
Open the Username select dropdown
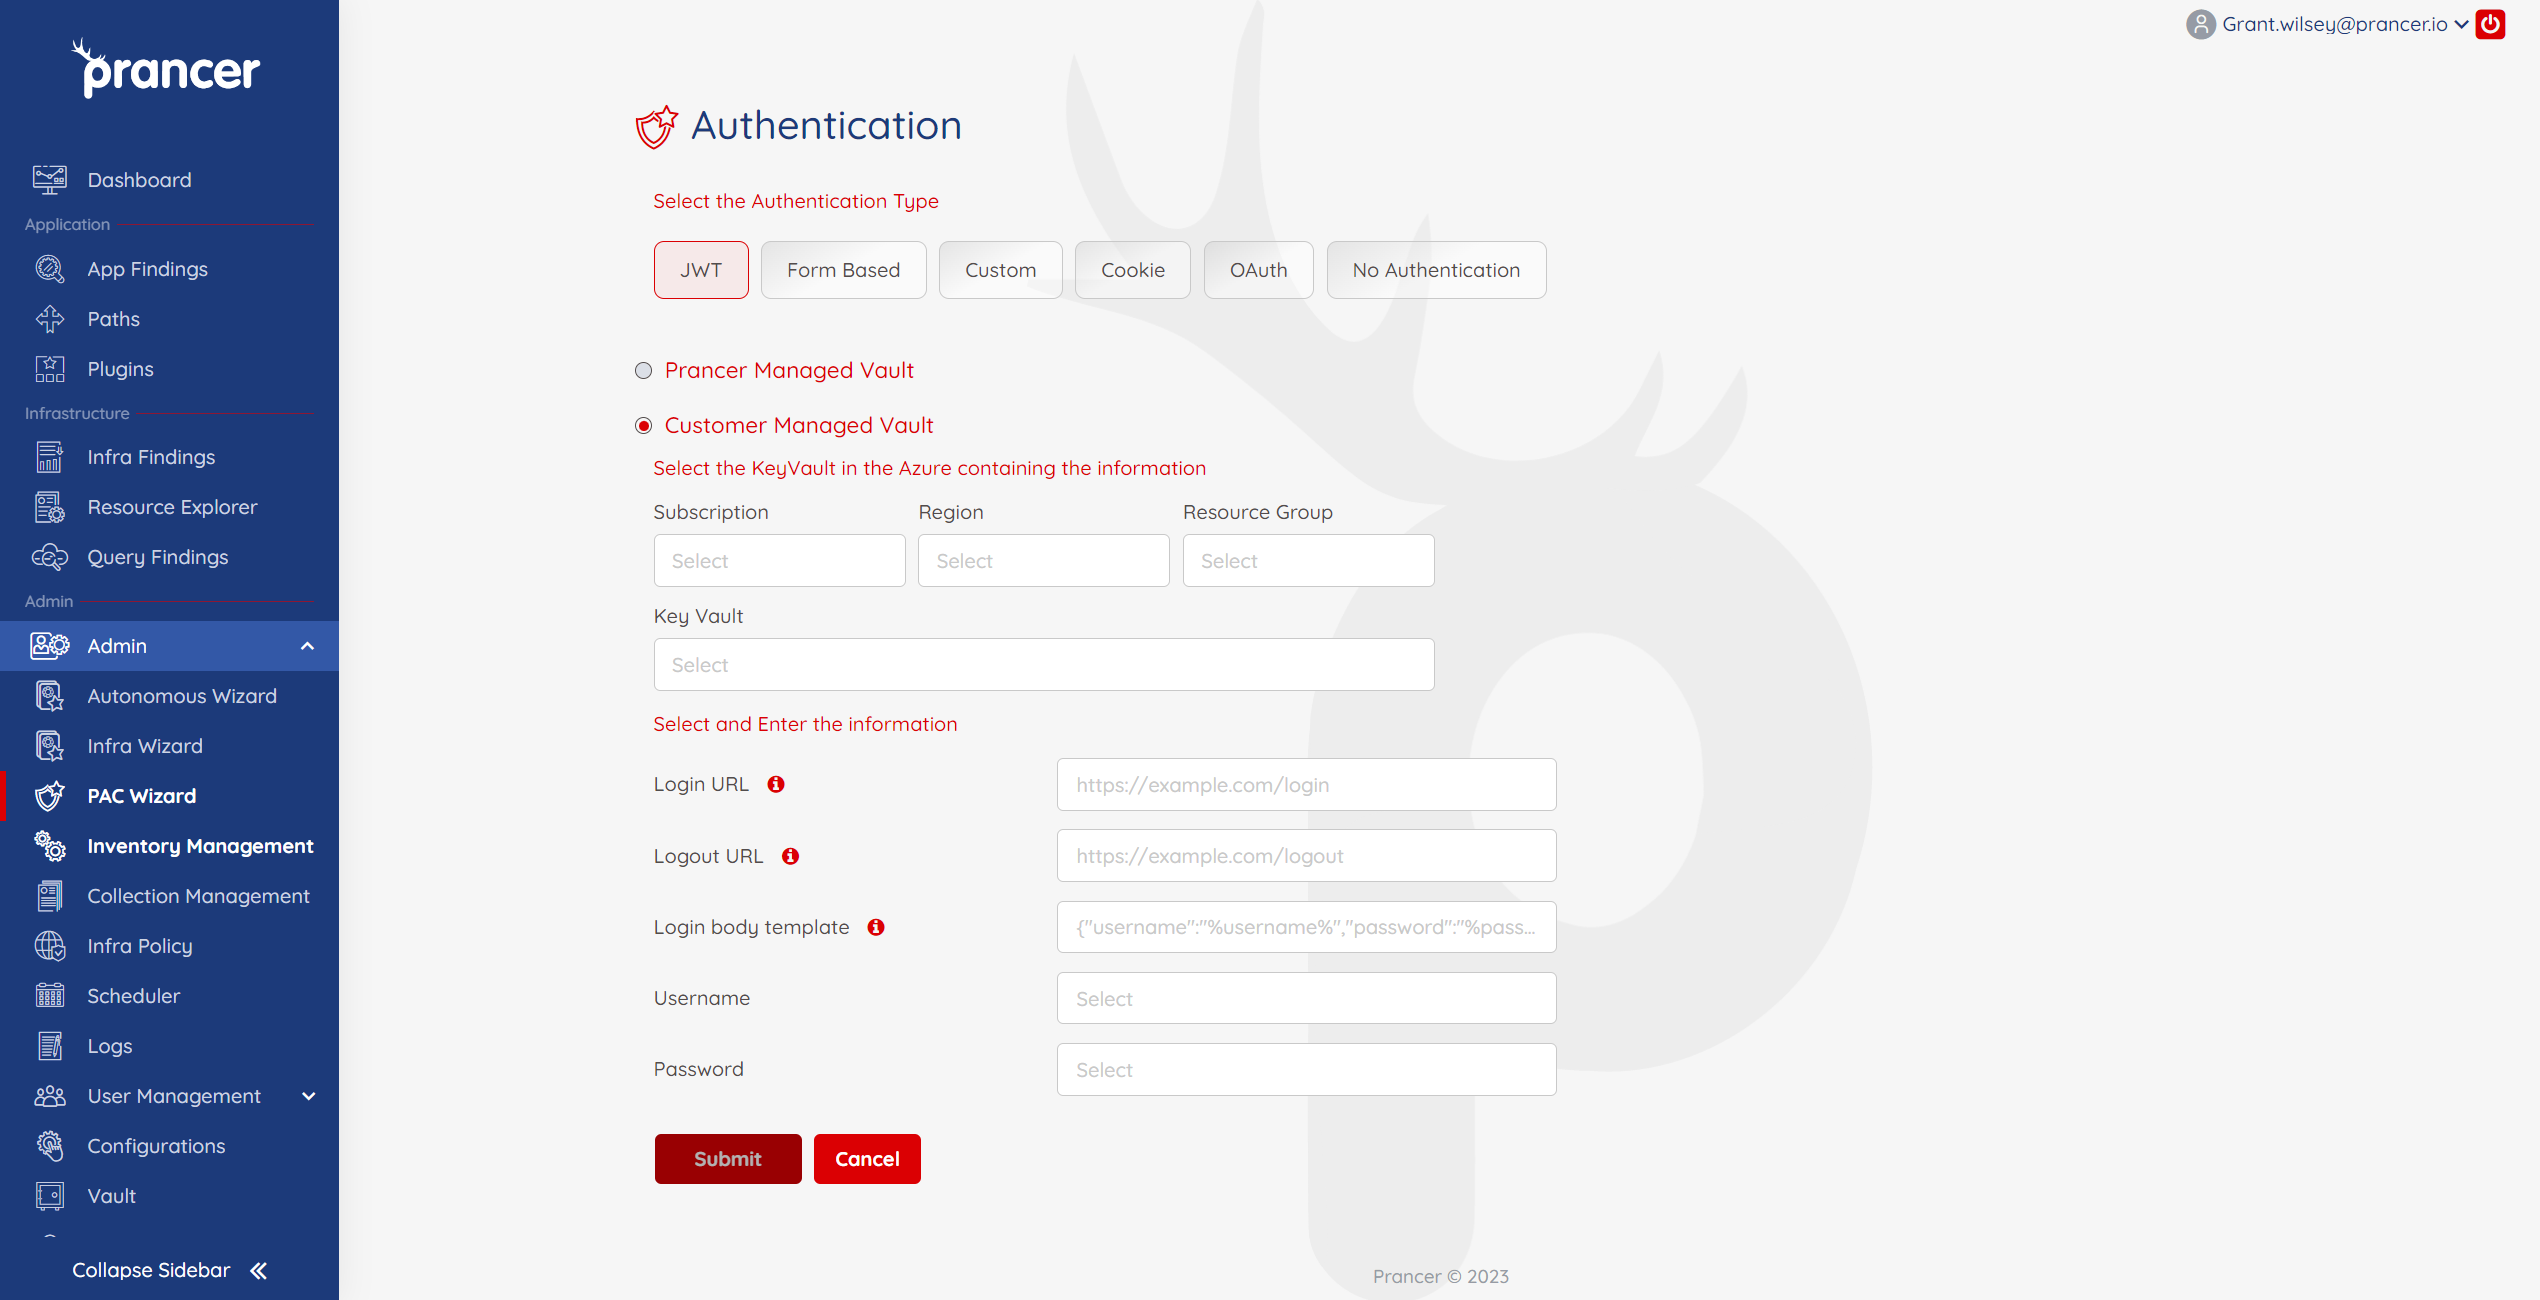(1306, 998)
